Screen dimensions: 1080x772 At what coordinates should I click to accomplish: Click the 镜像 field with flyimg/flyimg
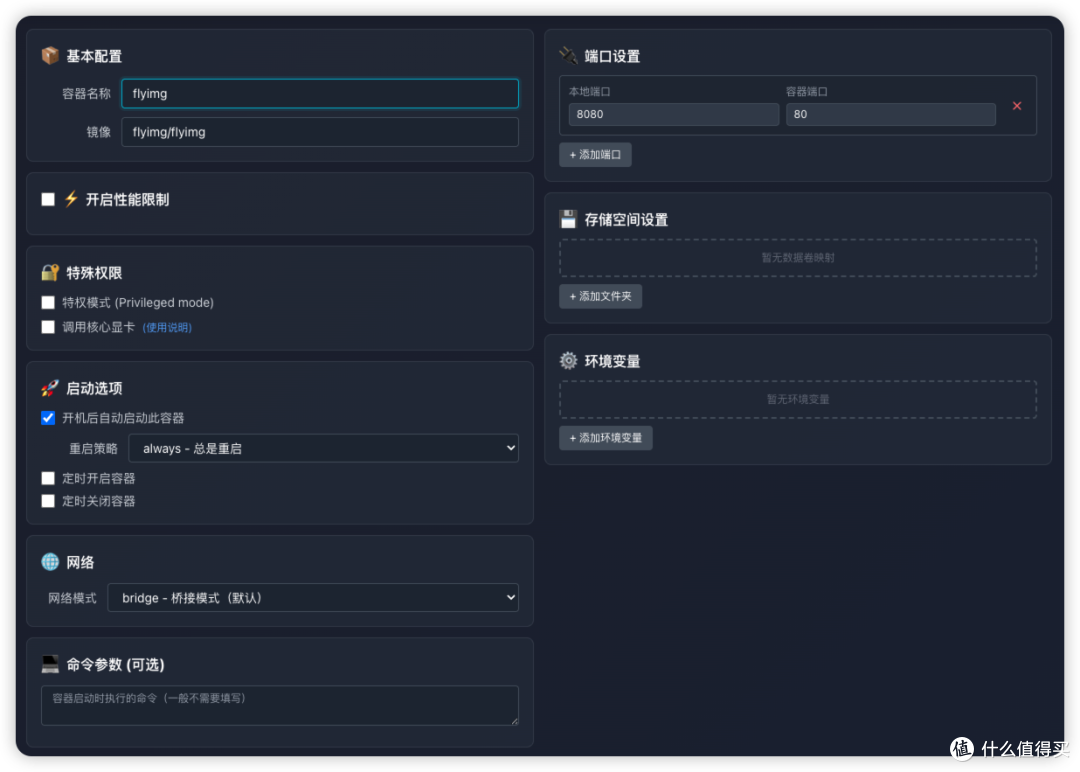pos(320,132)
